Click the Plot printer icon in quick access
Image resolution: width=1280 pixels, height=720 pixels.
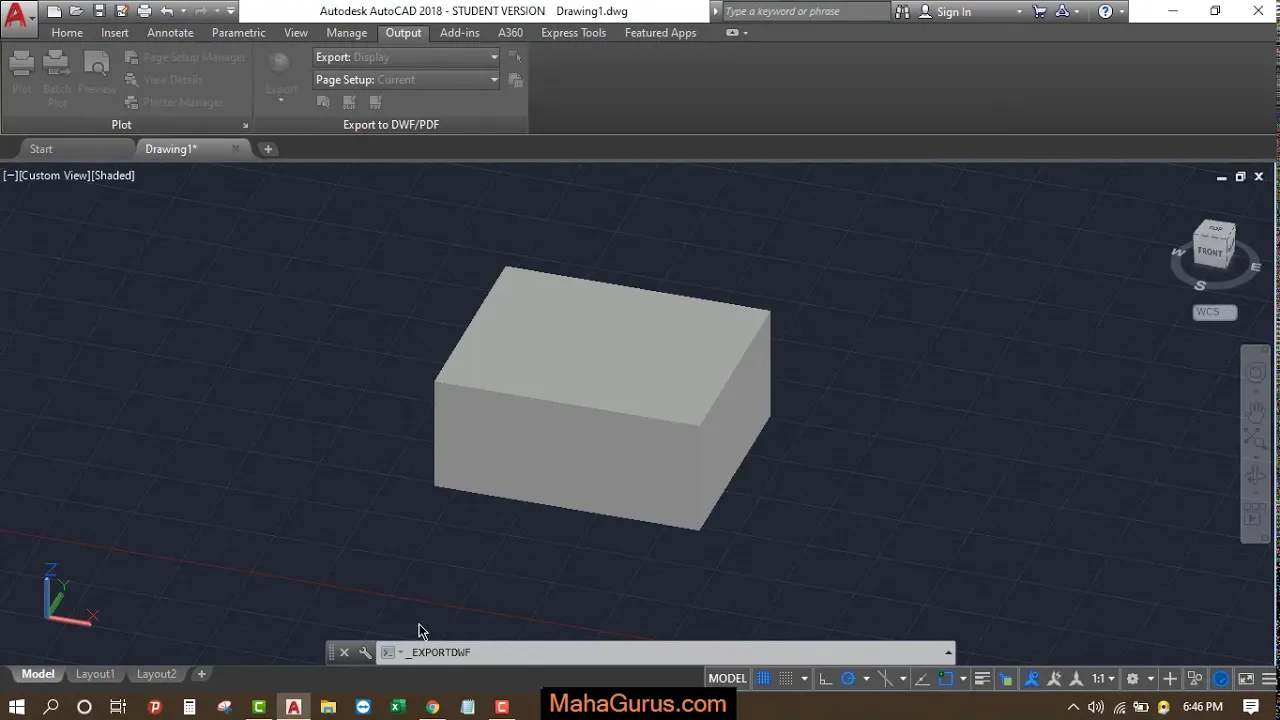click(x=144, y=12)
